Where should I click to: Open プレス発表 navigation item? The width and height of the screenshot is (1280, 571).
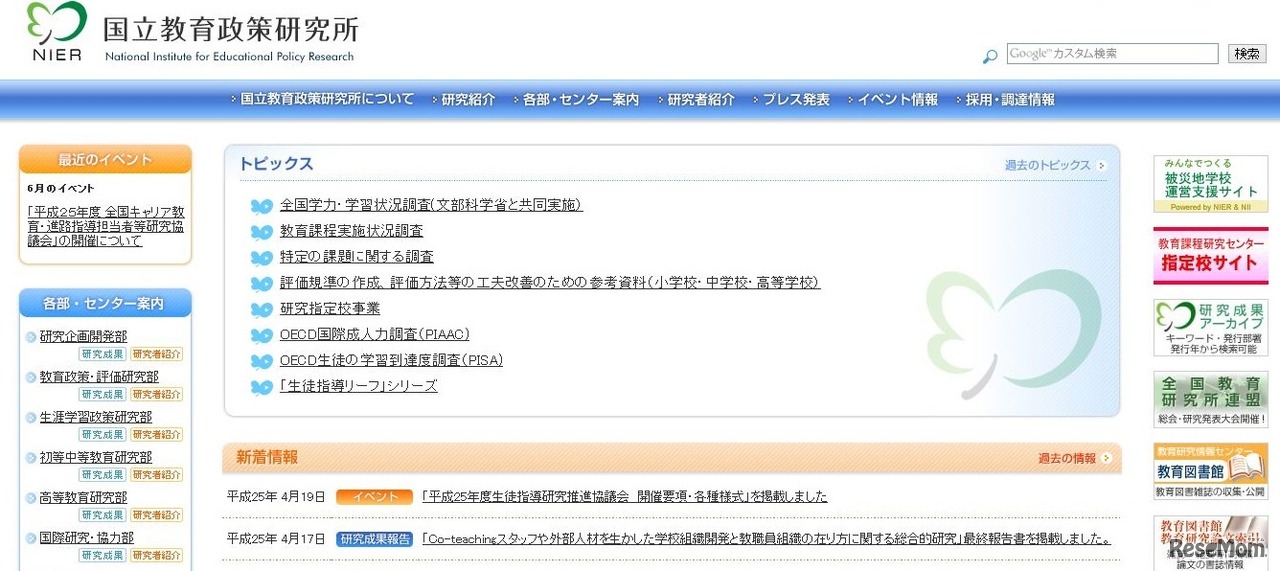796,100
